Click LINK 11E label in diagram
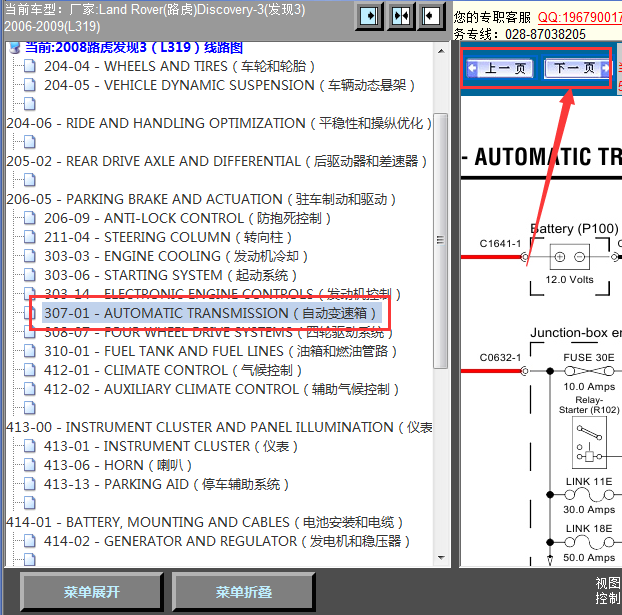 pyautogui.click(x=589, y=481)
